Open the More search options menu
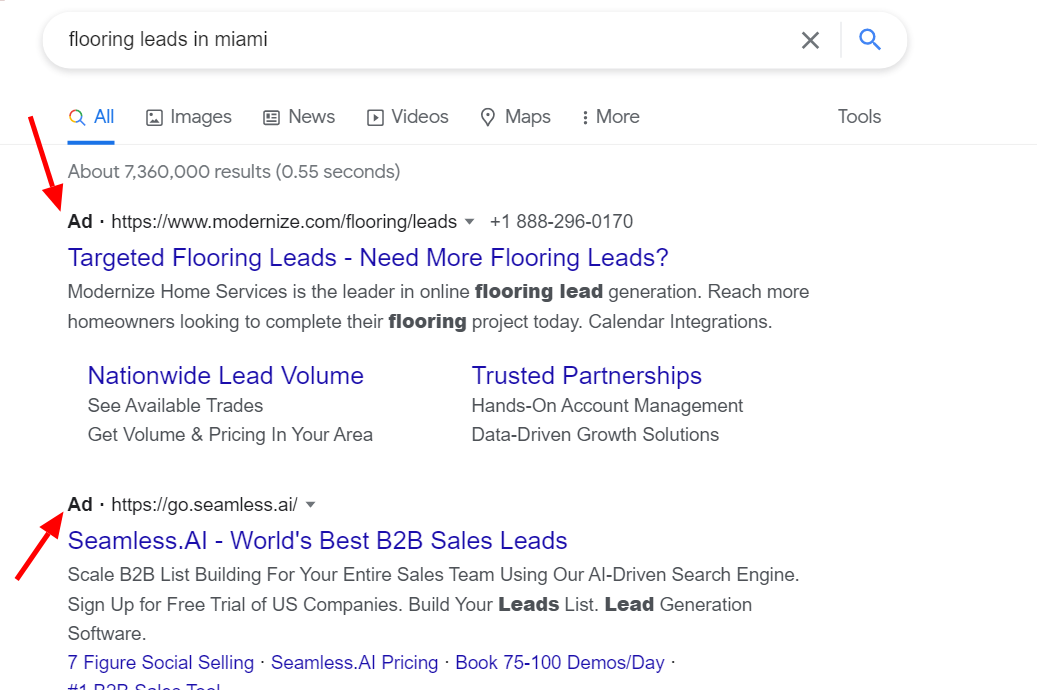 tap(610, 117)
